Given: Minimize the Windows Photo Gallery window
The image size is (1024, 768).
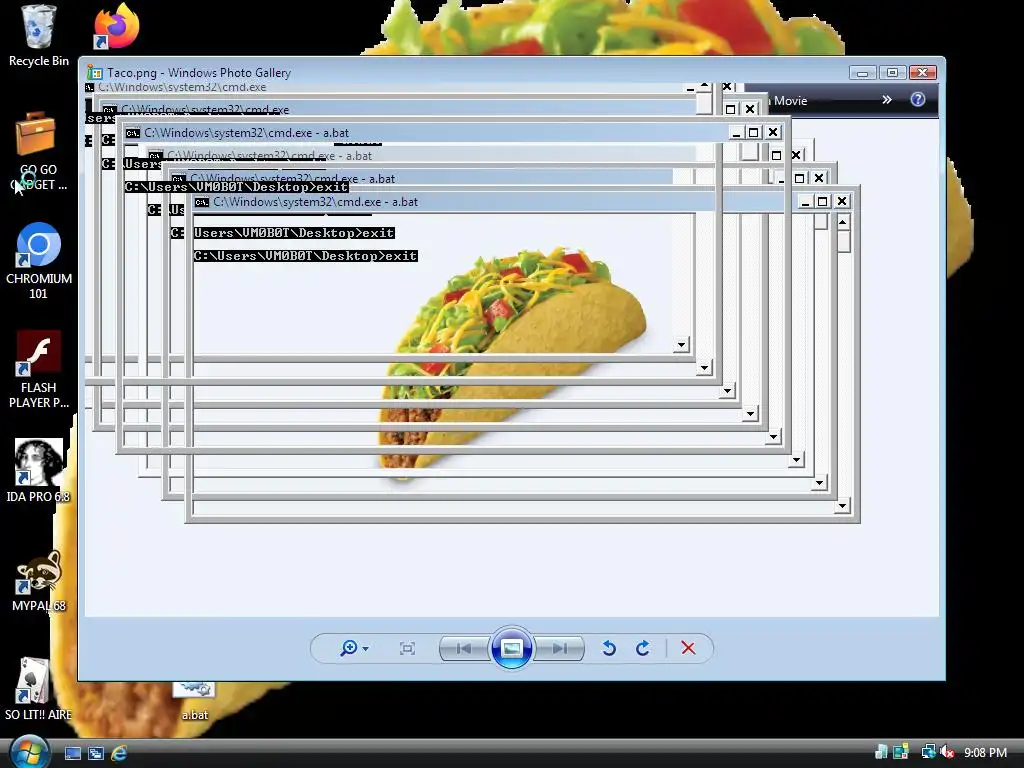Looking at the screenshot, I should (x=863, y=72).
